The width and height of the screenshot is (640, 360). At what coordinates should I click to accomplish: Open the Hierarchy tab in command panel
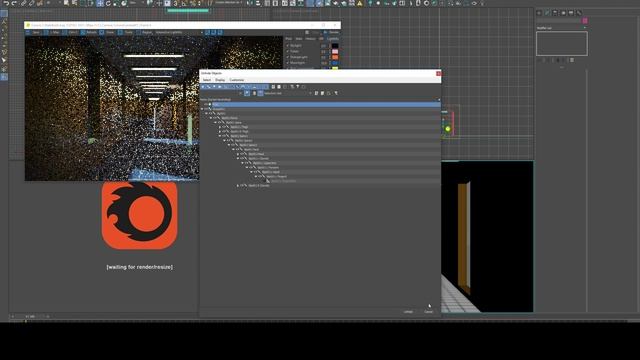click(x=555, y=13)
